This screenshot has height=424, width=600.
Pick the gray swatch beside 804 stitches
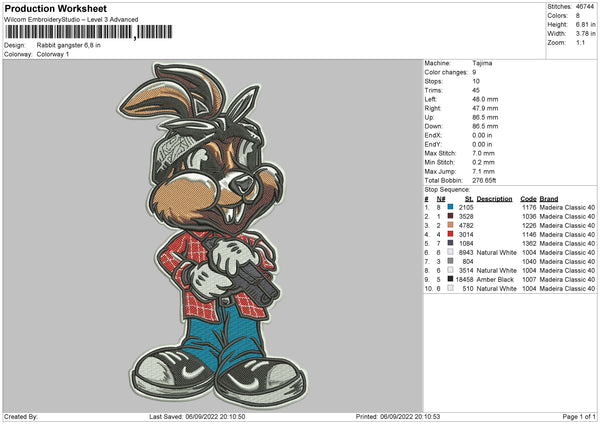point(450,261)
